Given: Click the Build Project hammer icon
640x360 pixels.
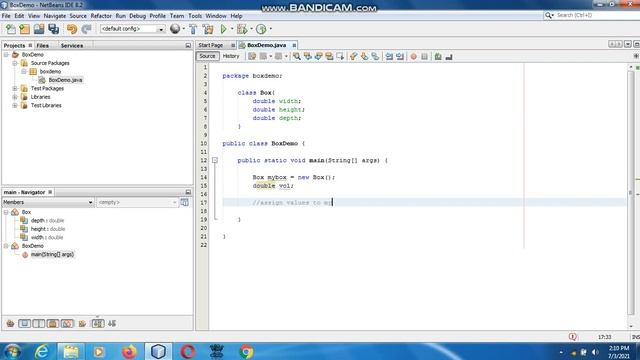Looking at the screenshot, I should pyautogui.click(x=193, y=29).
